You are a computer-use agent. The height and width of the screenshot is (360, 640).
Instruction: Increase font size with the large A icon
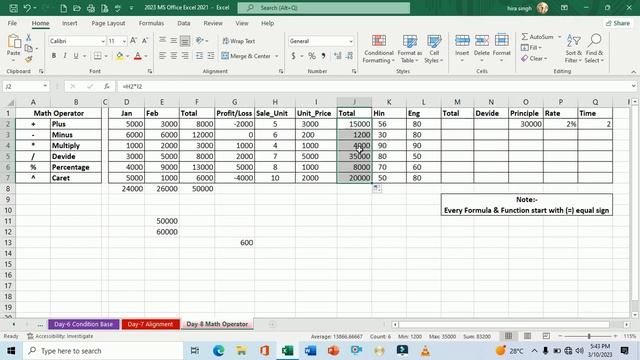tap(133, 41)
